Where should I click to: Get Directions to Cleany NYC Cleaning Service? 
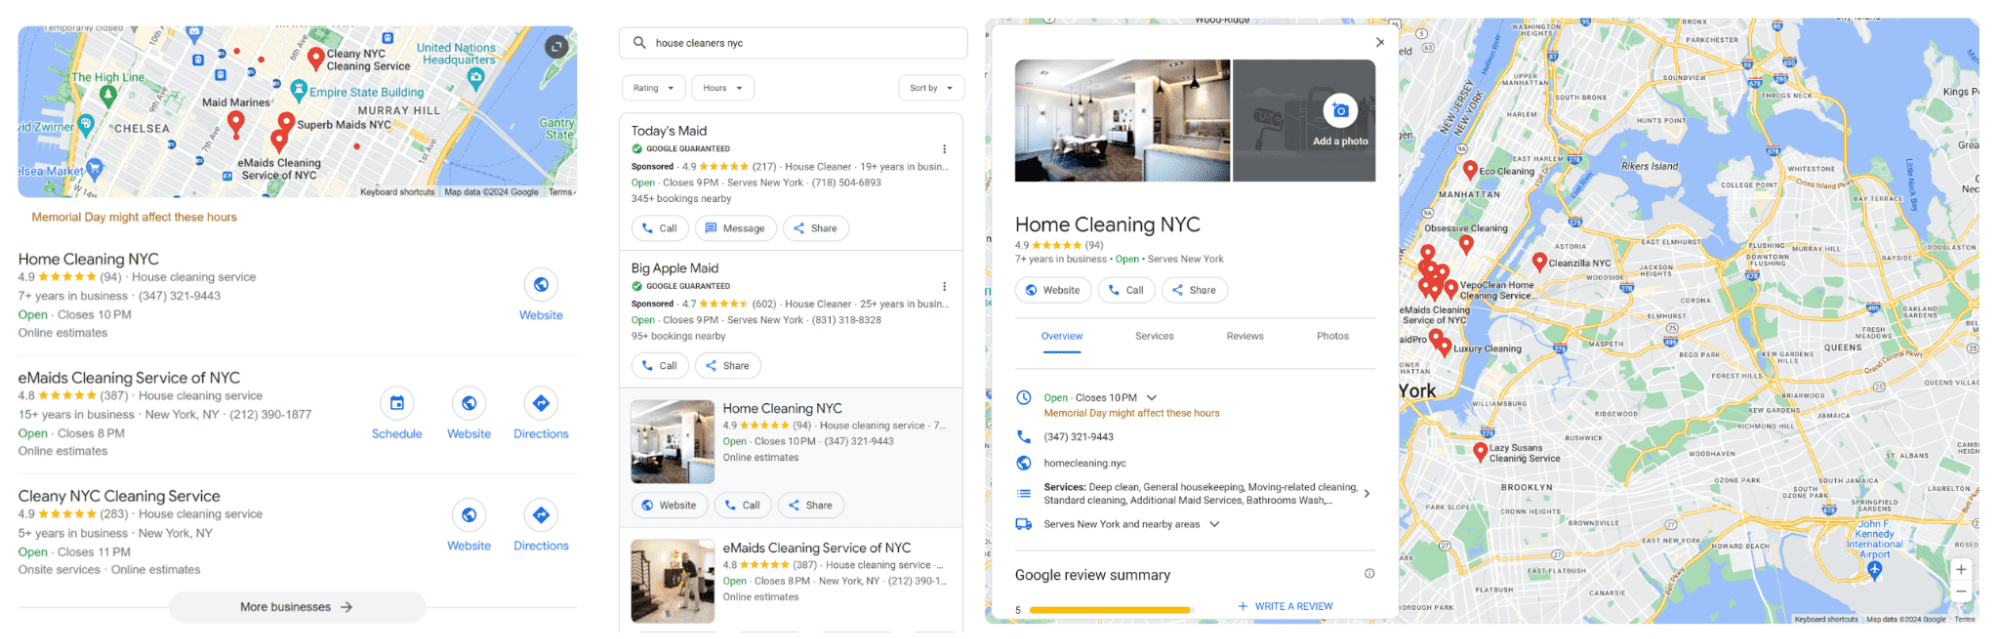(541, 516)
